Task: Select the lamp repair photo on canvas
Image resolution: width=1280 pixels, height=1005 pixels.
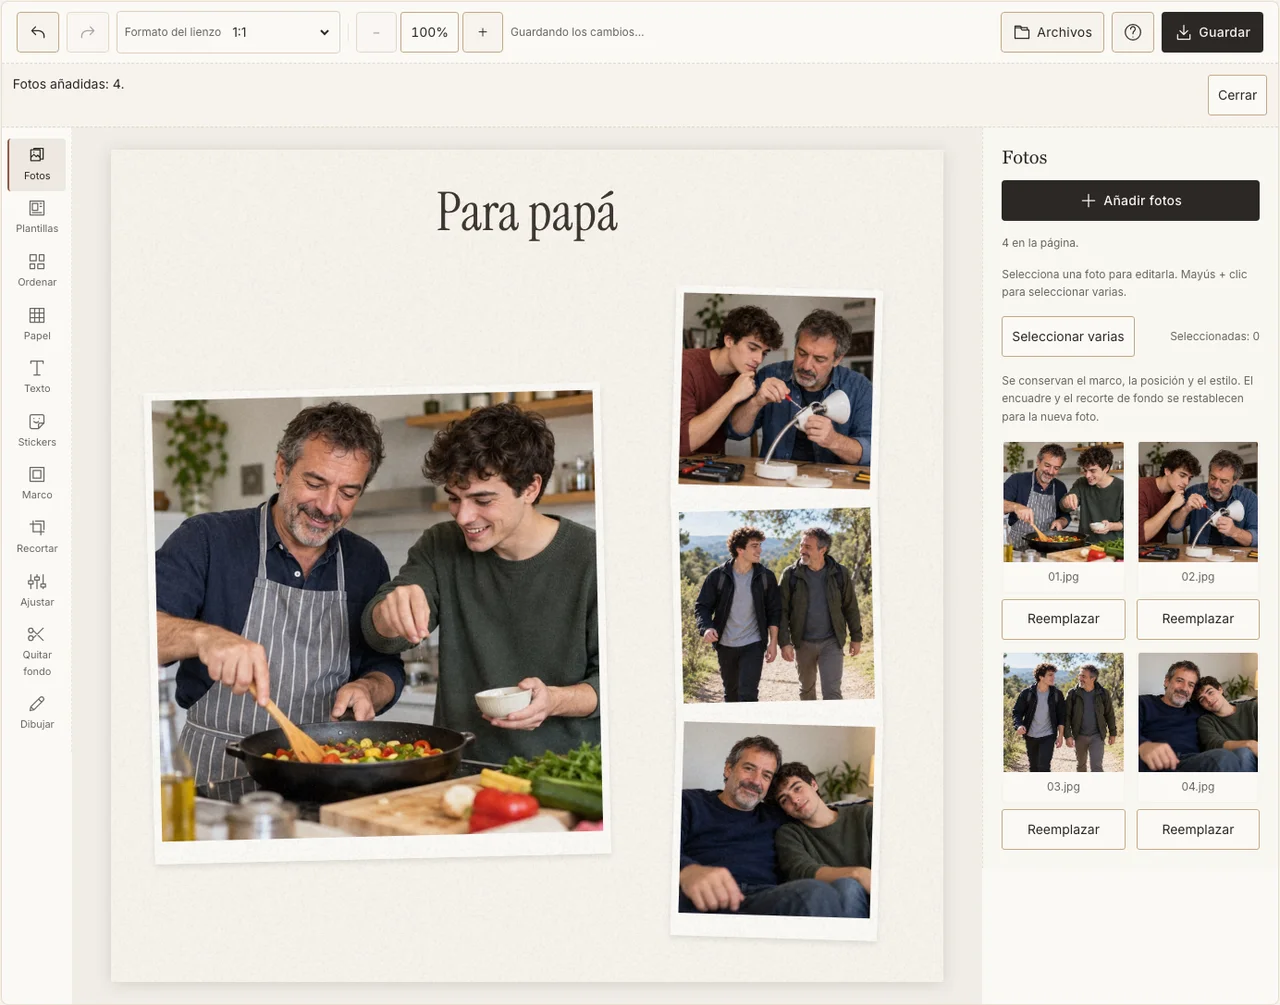Action: (776, 391)
